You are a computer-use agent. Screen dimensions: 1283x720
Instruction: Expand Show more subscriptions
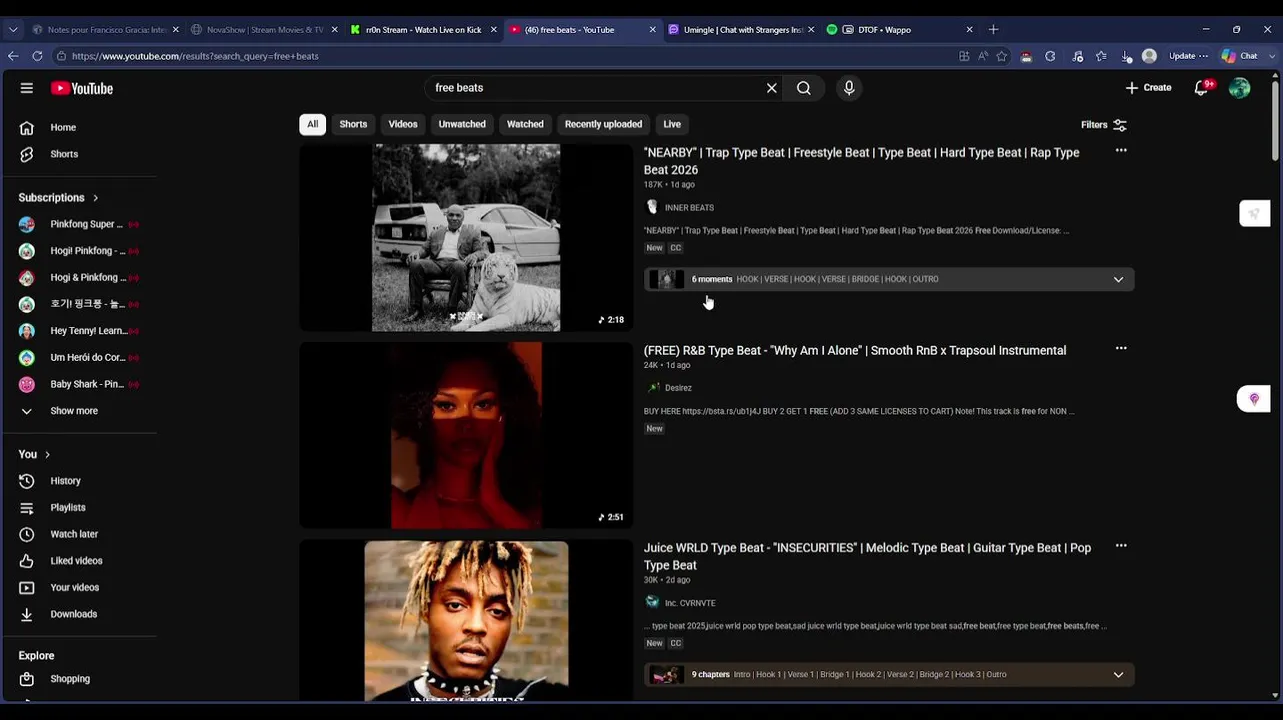point(74,411)
